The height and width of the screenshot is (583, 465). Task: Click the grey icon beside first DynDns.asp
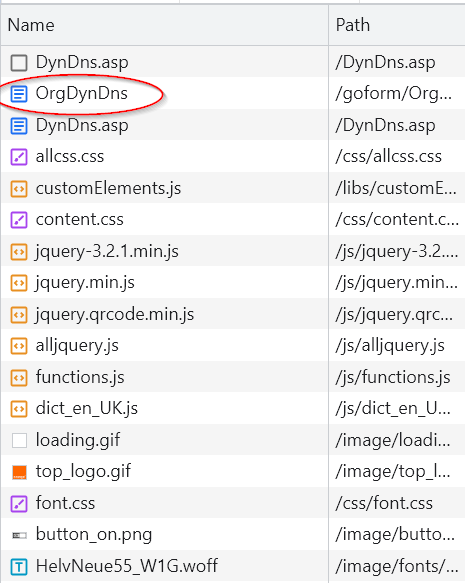point(19,62)
